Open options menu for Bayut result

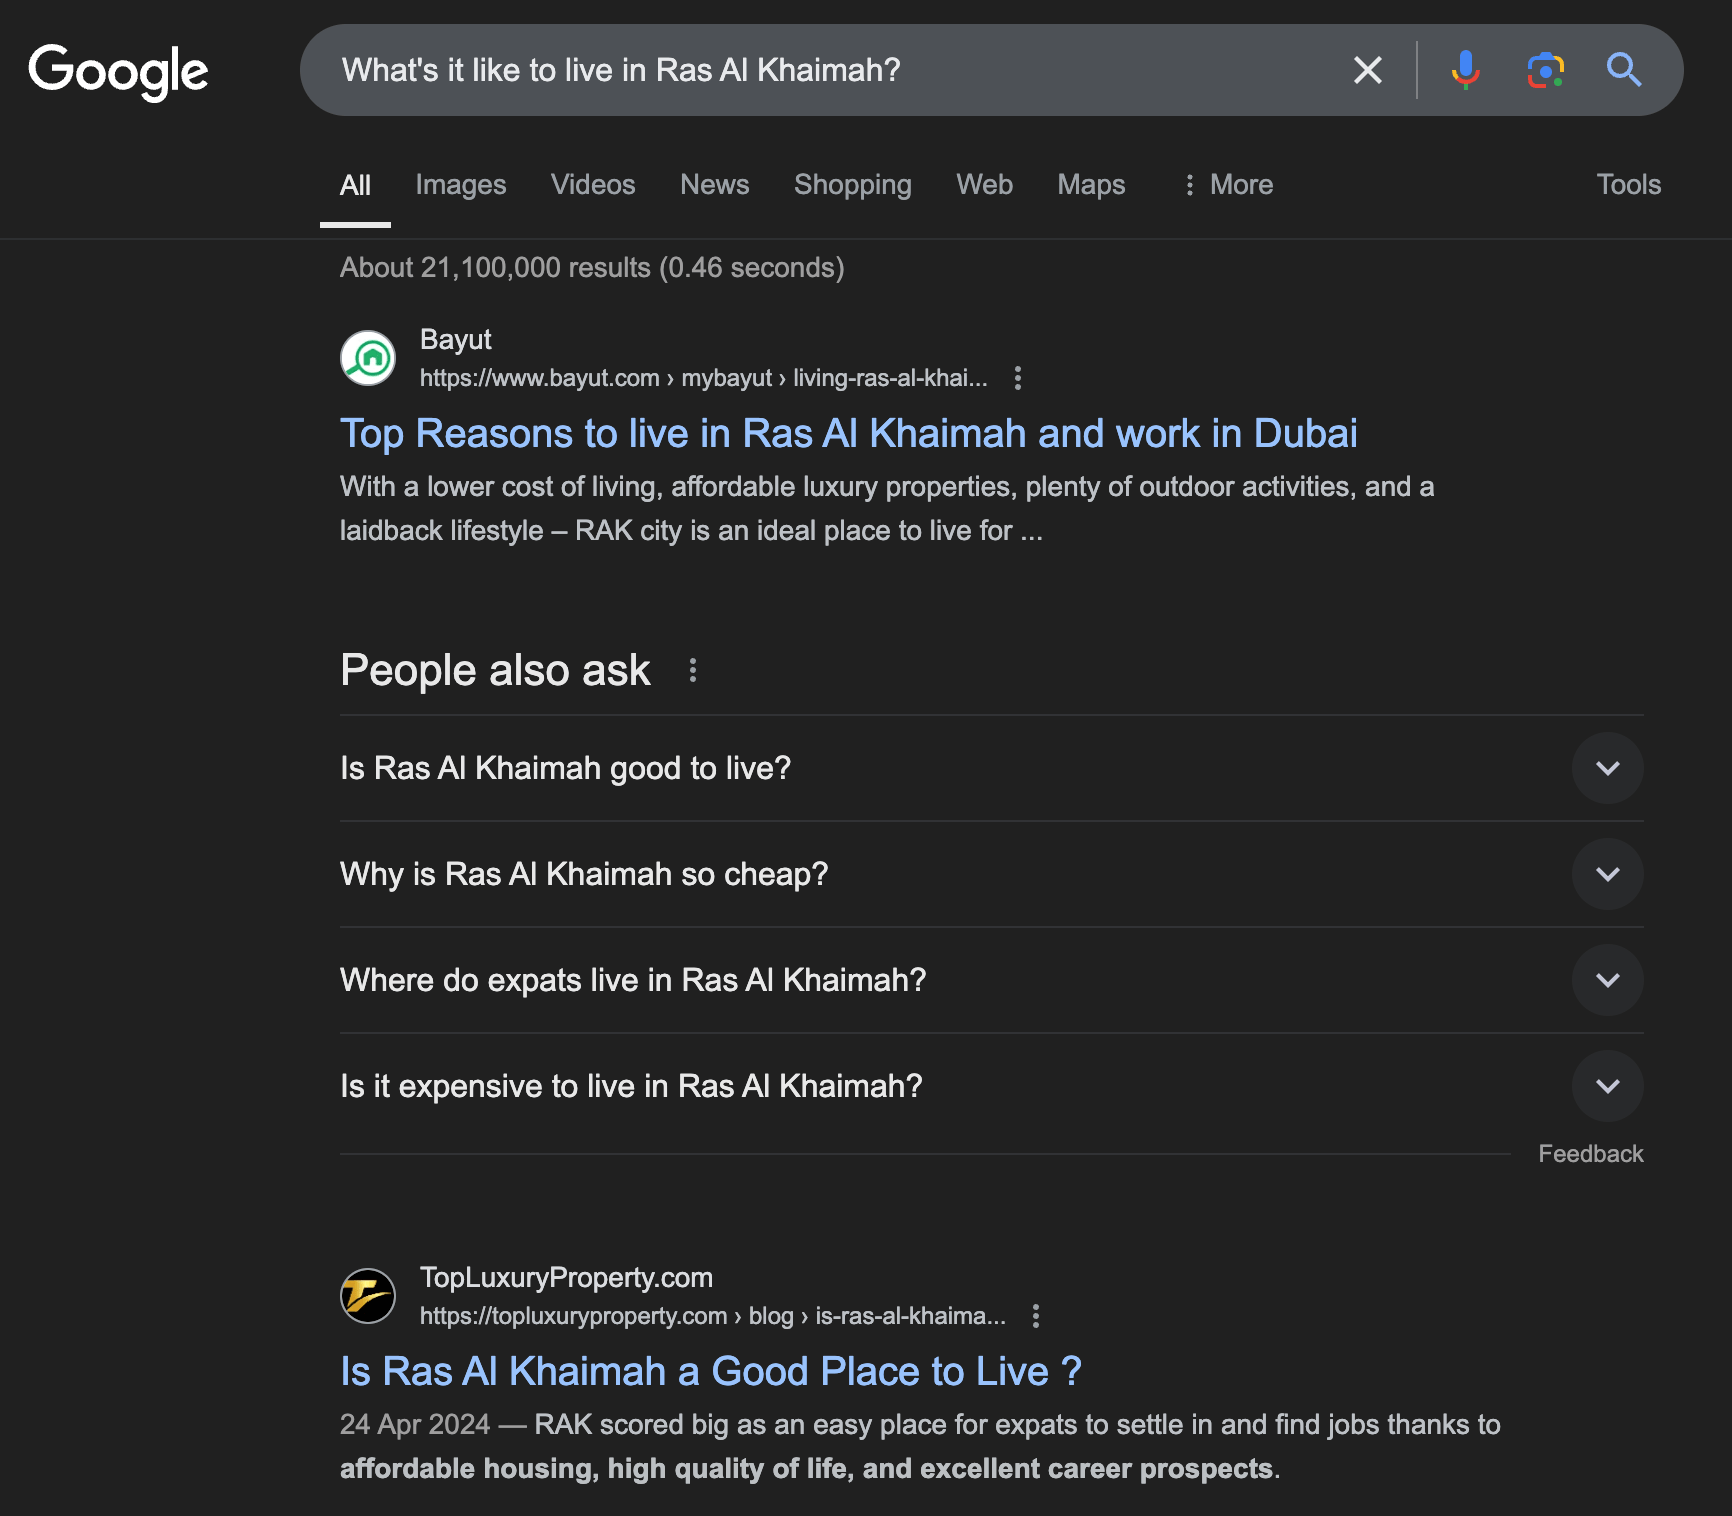pyautogui.click(x=1017, y=378)
